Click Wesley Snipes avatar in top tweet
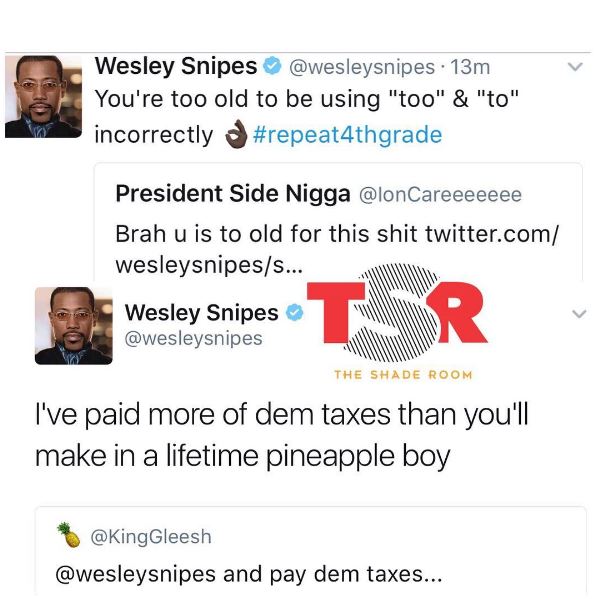This screenshot has height=599, width=607. (43, 96)
